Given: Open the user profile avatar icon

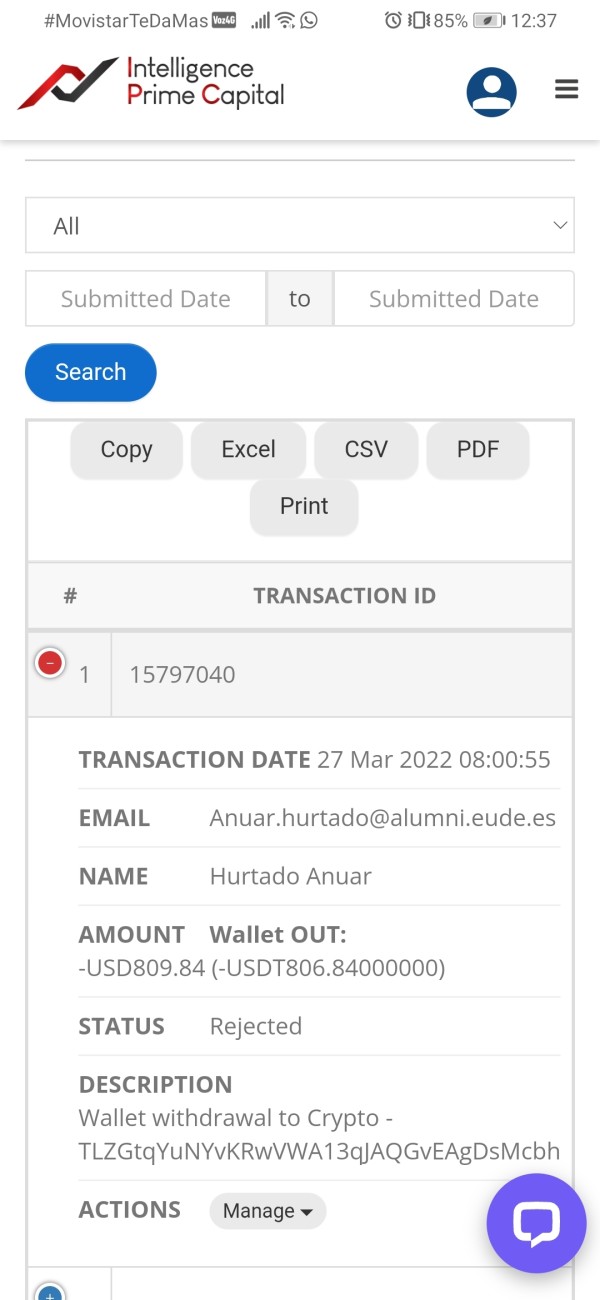Looking at the screenshot, I should click(491, 93).
